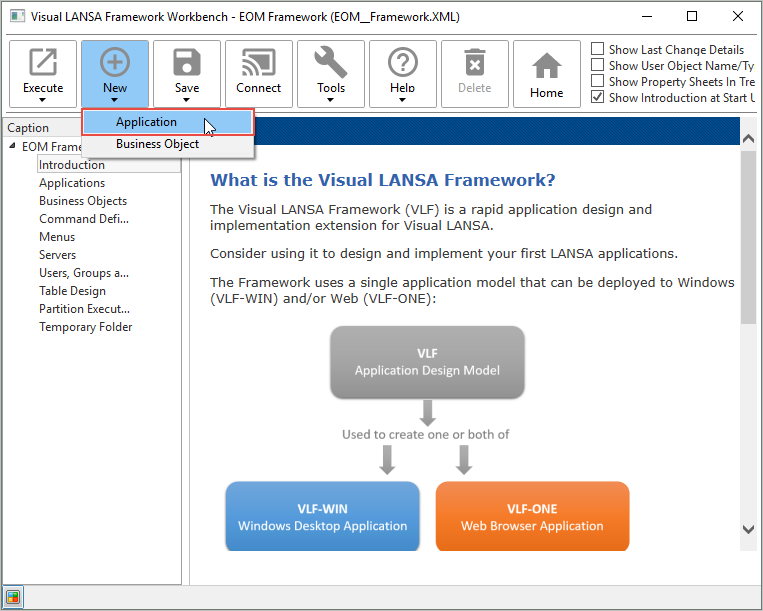Click the Execute toolbar icon
This screenshot has width=763, height=611.
pyautogui.click(x=43, y=62)
